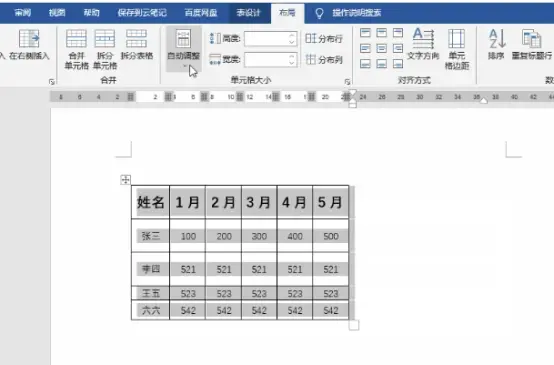Align cell text top right
Screen dimensions: 554x365
coord(397,33)
